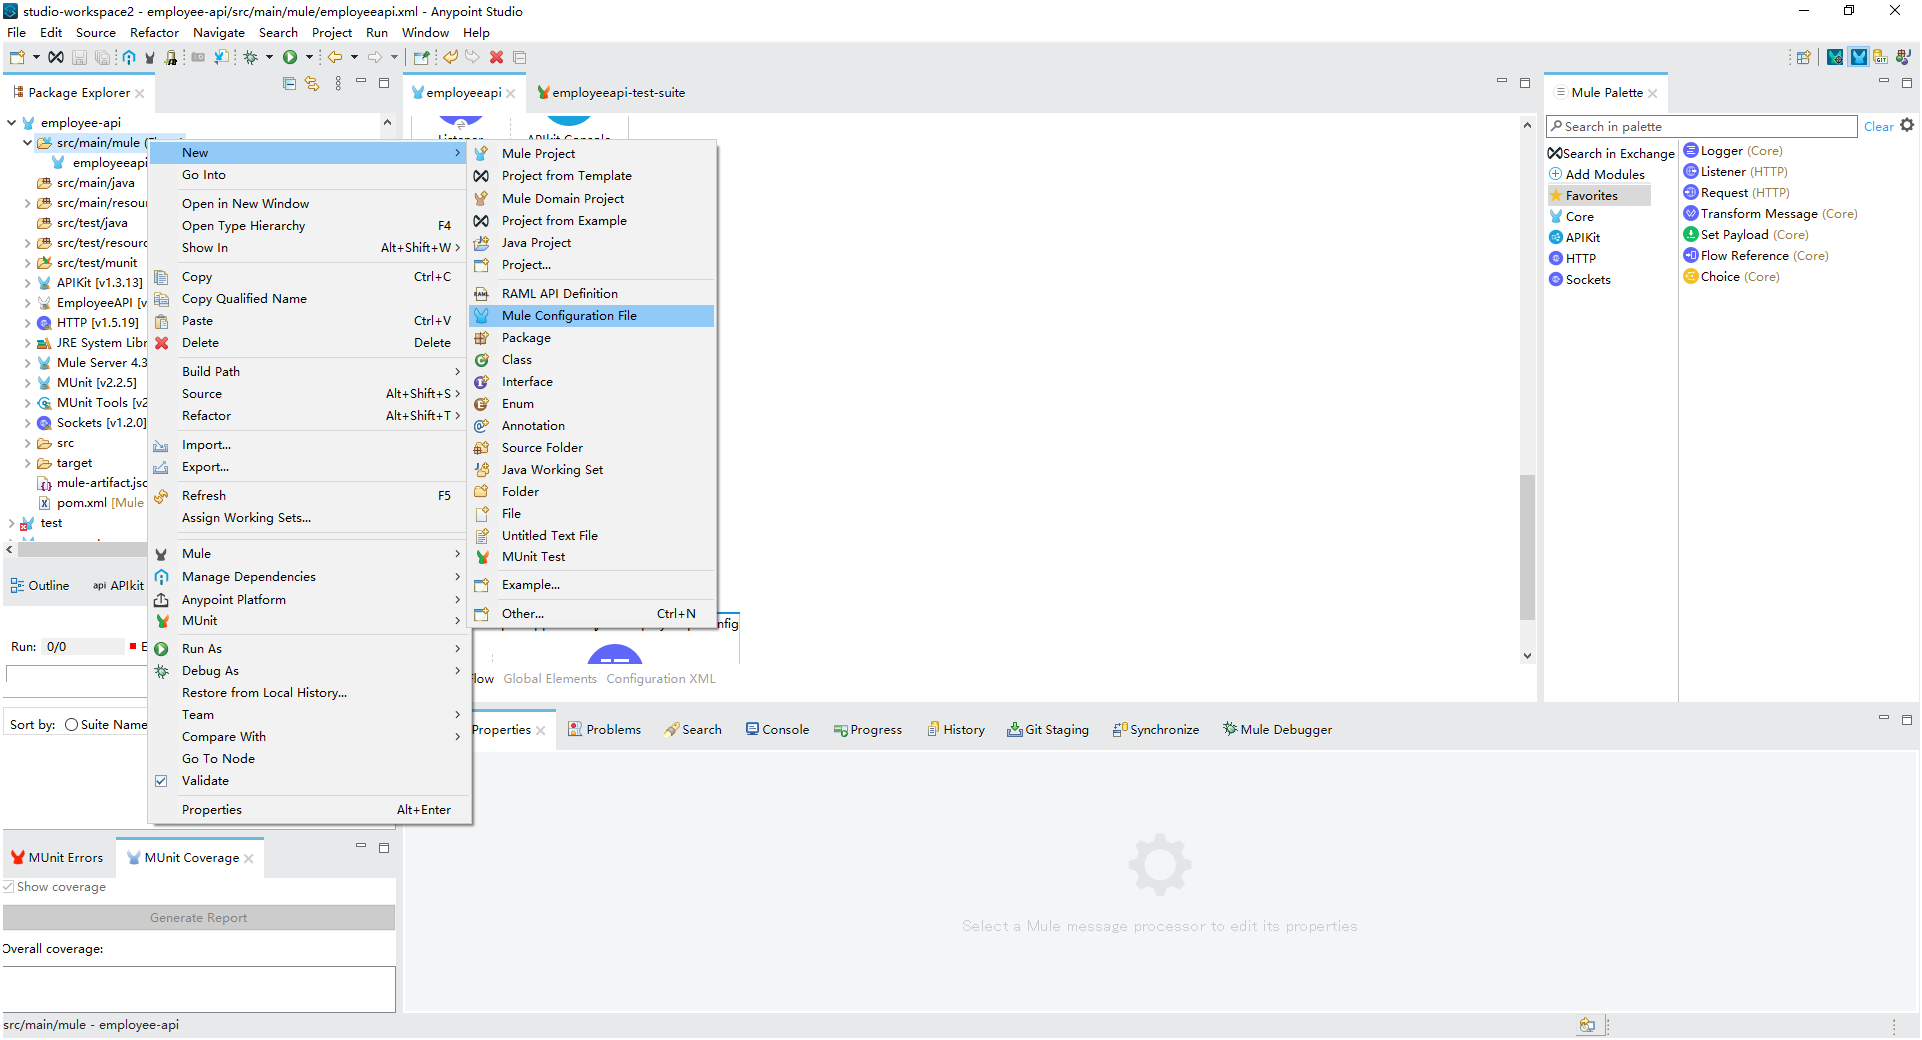Viewport: 1922px width, 1040px height.
Task: Open Debug toolbar dropdown arrow
Action: [x=269, y=58]
